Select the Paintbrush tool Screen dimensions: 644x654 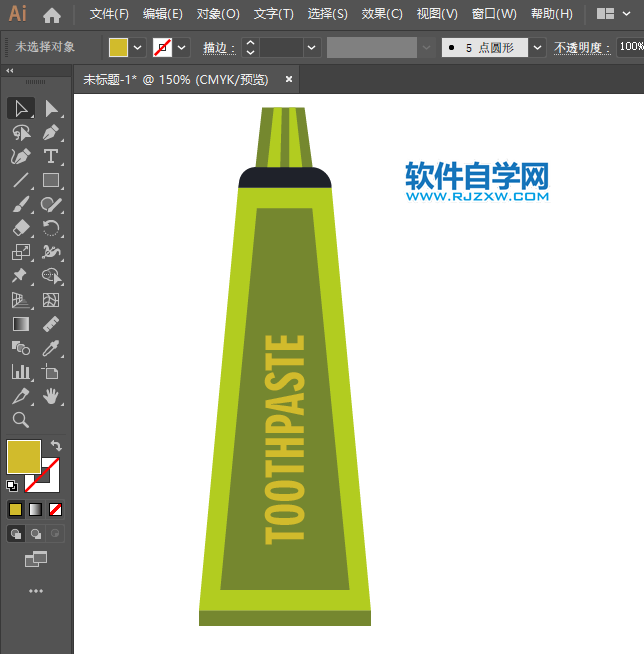pos(21,204)
